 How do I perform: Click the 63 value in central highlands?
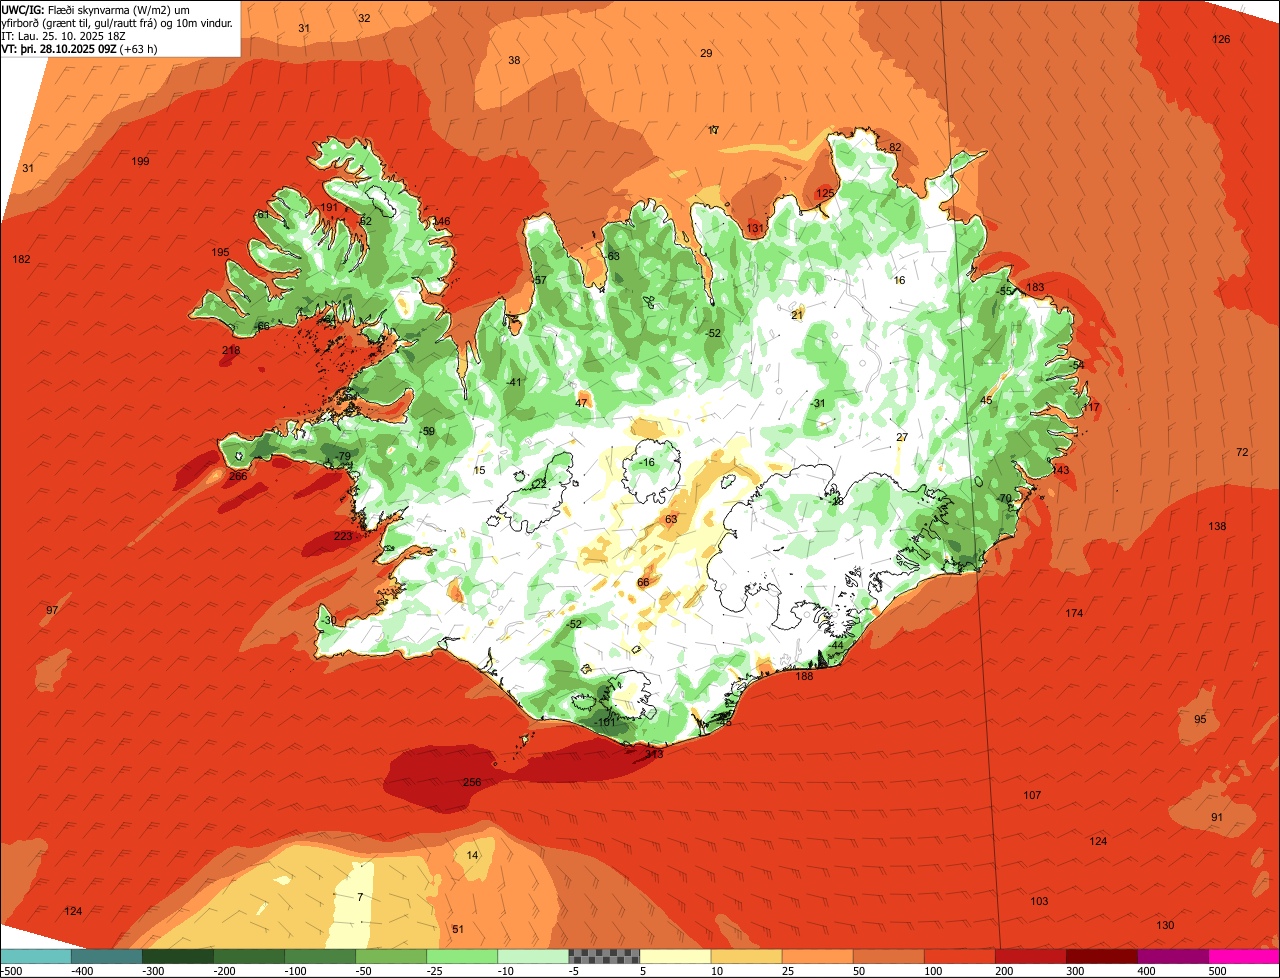(x=671, y=519)
